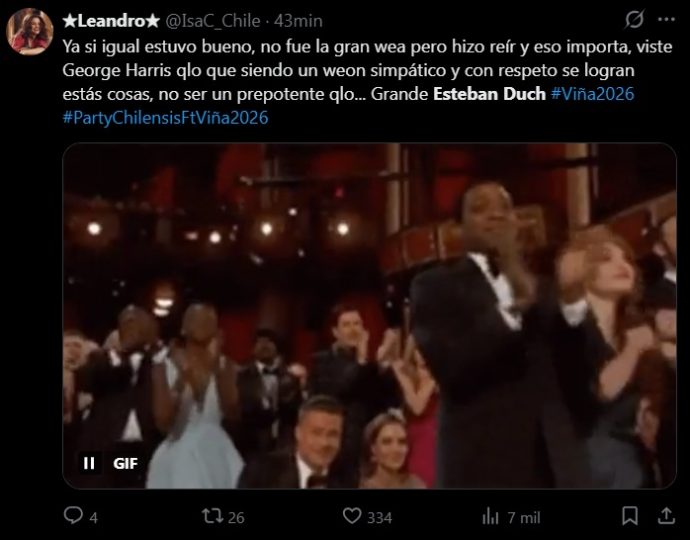The width and height of the screenshot is (690, 540).
Task: Open view analytics bar chart icon
Action: (x=490, y=516)
